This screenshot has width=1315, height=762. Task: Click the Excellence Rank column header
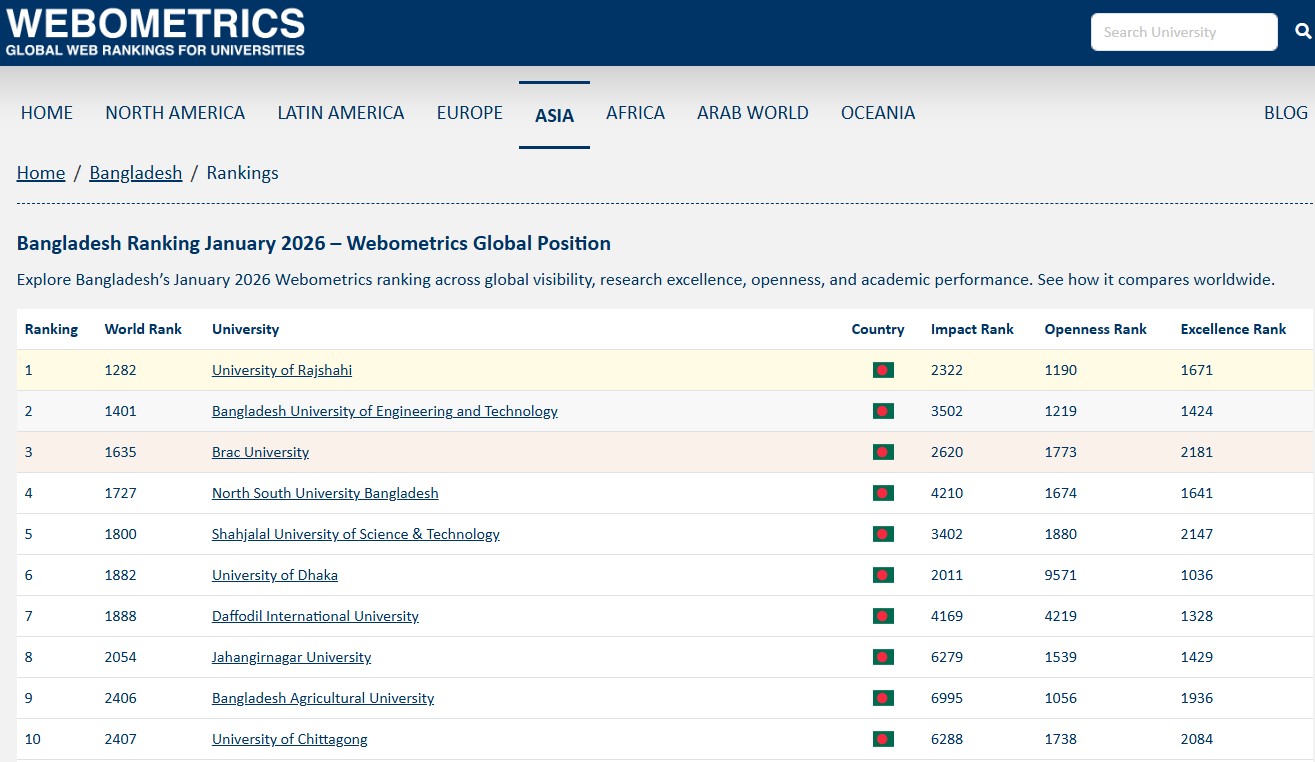tap(1233, 329)
